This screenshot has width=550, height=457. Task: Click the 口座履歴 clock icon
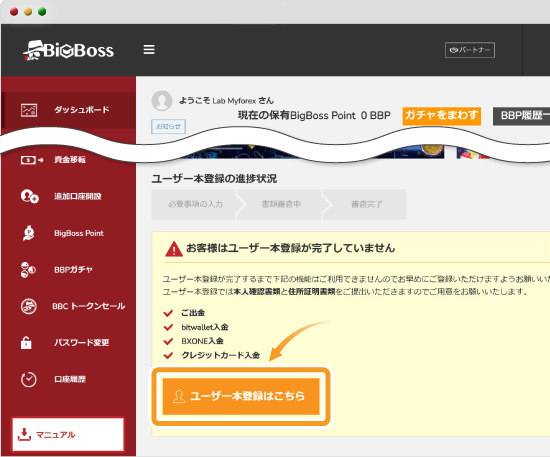(29, 379)
